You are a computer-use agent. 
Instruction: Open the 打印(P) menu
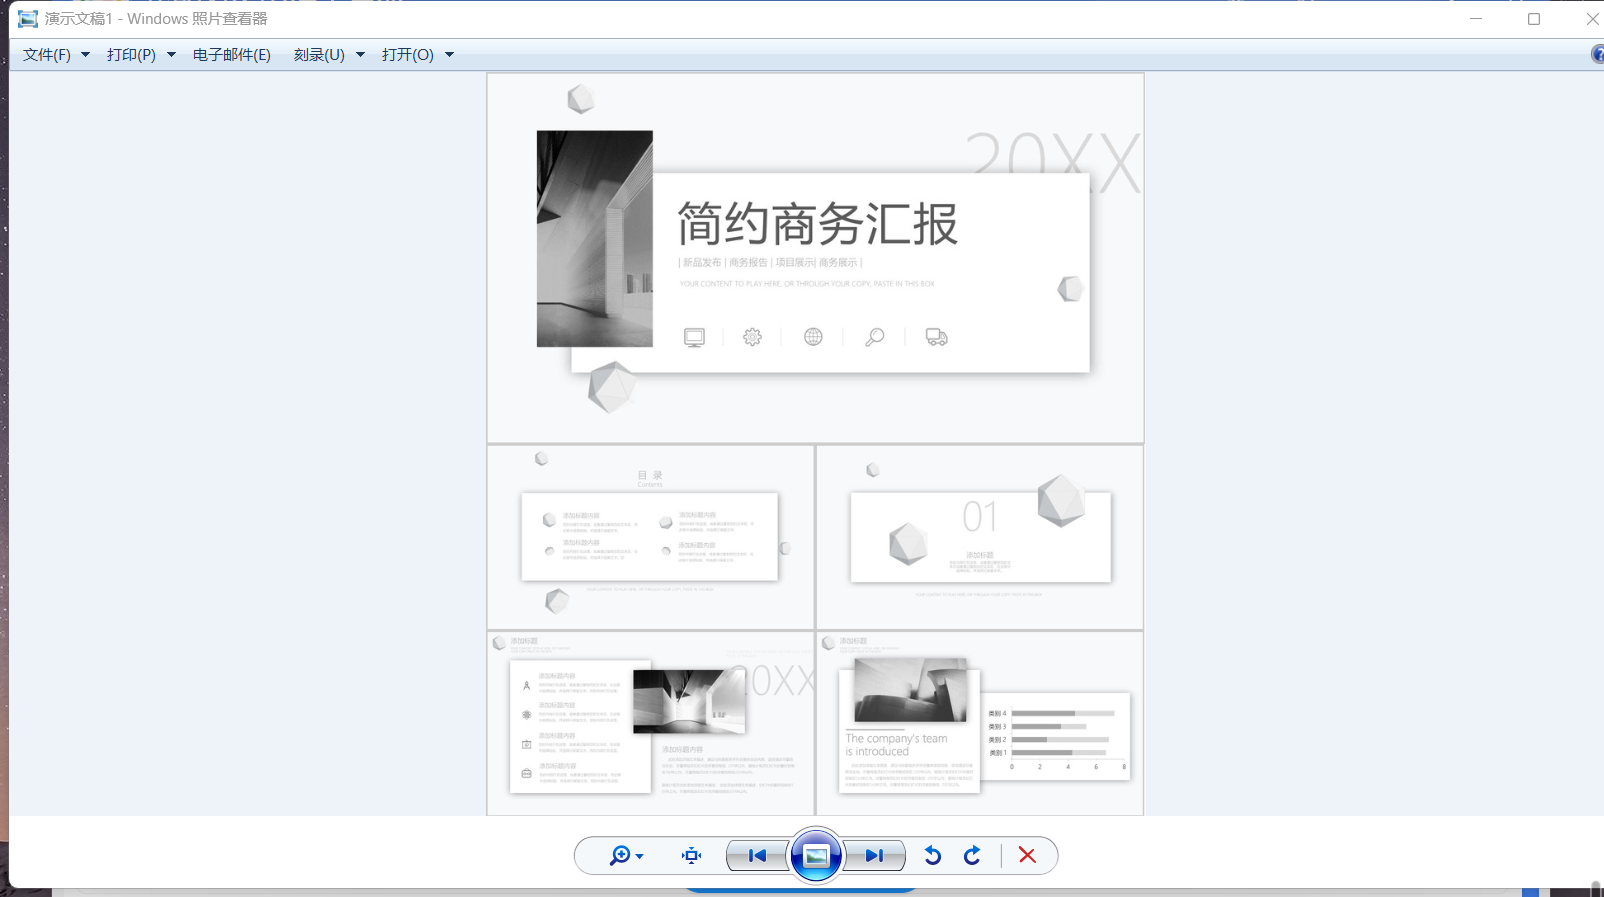pyautogui.click(x=131, y=55)
